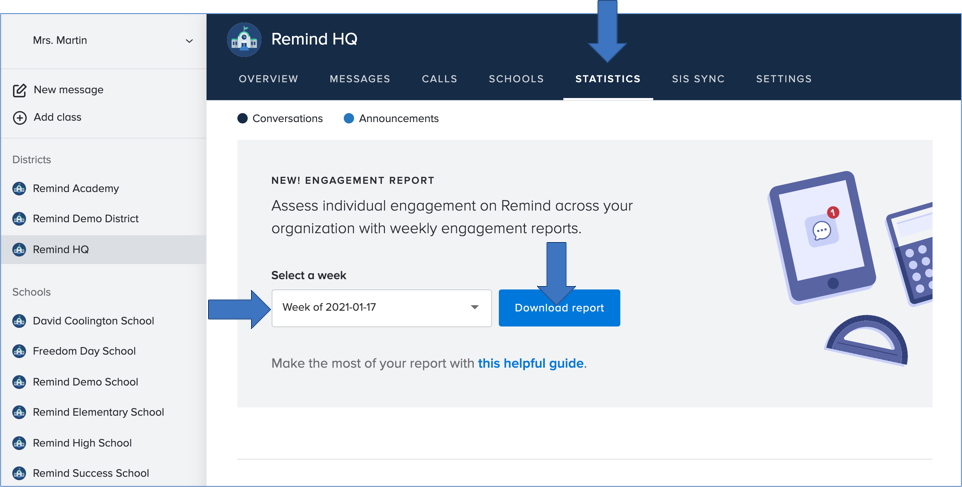962x487 pixels.
Task: Click the Freedom Day School icon
Action: 19,351
